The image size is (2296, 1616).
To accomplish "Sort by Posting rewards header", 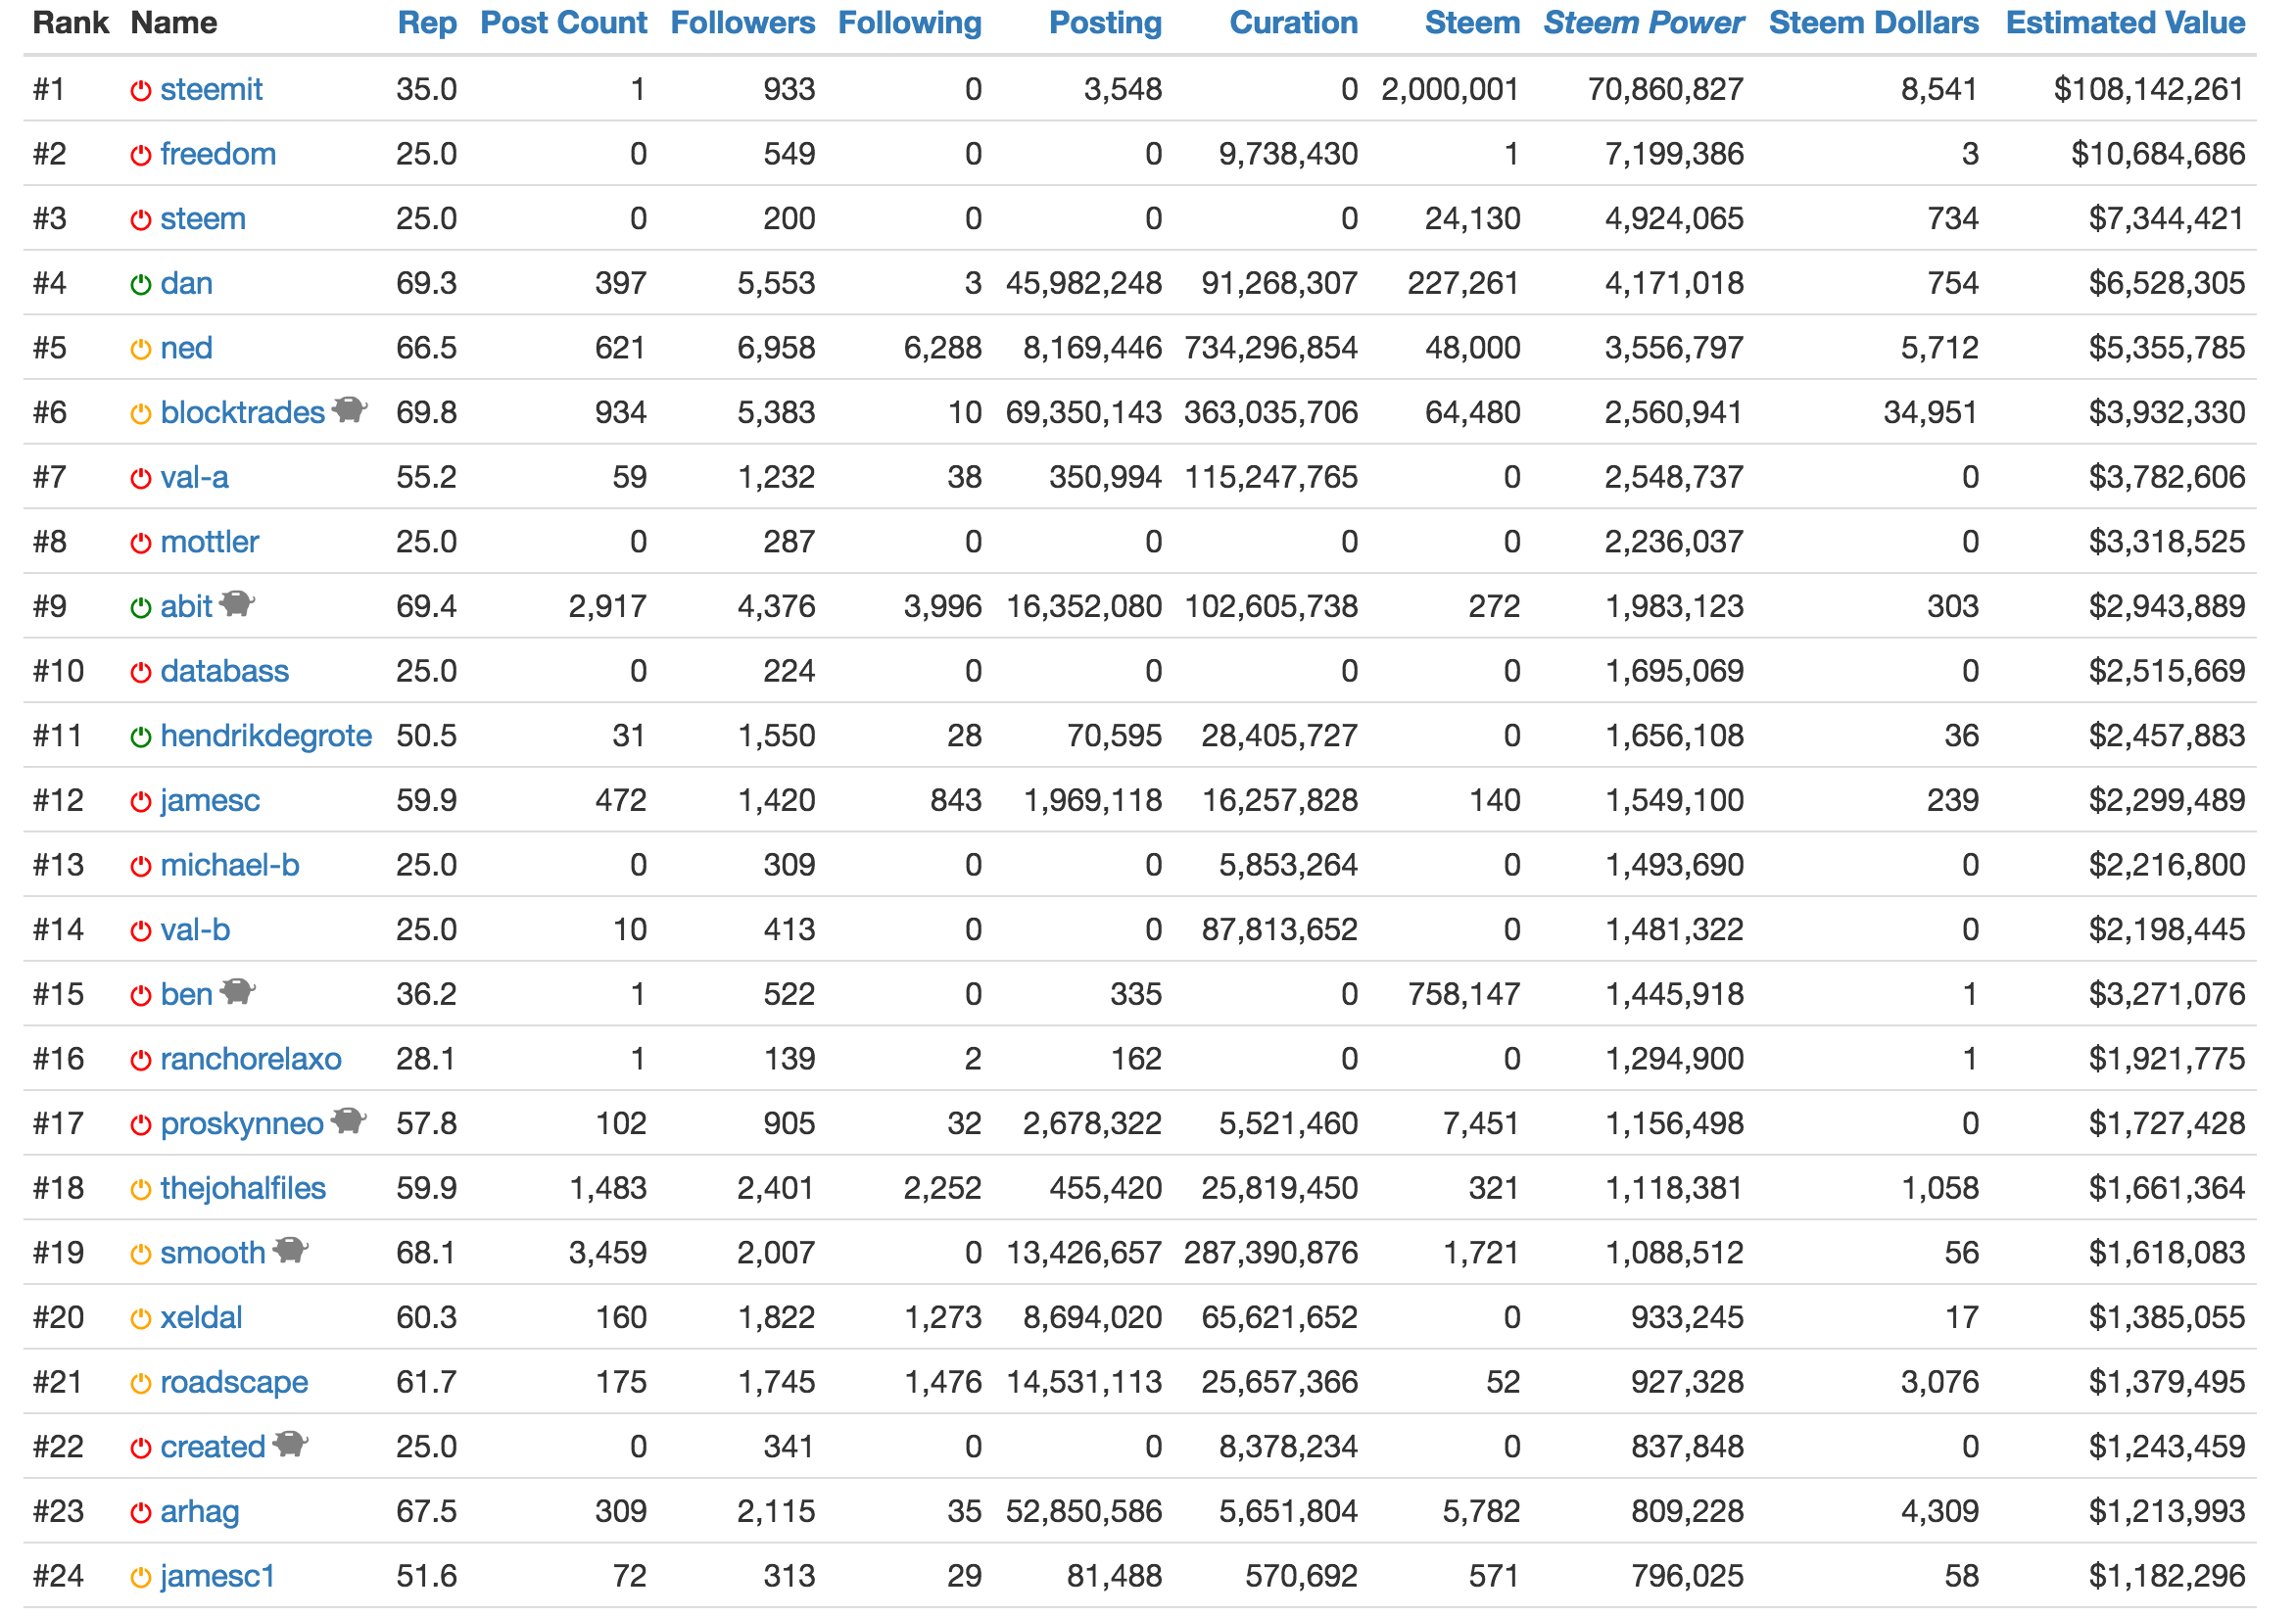I will coord(1106,23).
